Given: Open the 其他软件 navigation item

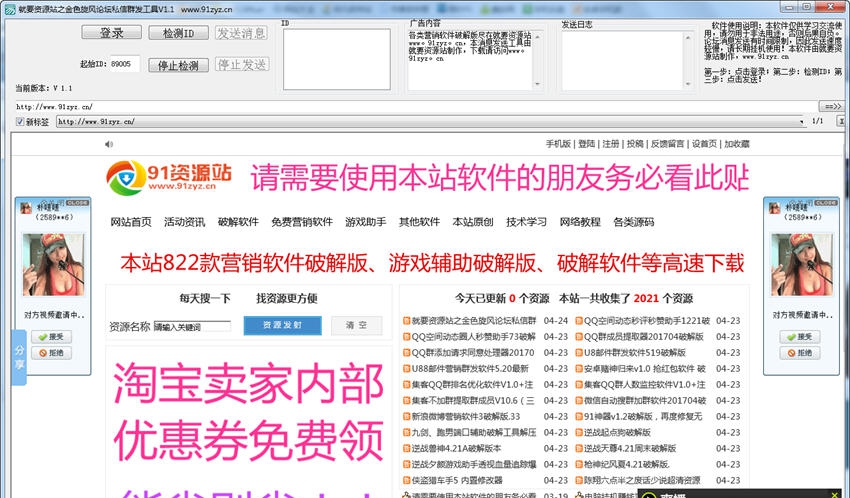Looking at the screenshot, I should (419, 222).
